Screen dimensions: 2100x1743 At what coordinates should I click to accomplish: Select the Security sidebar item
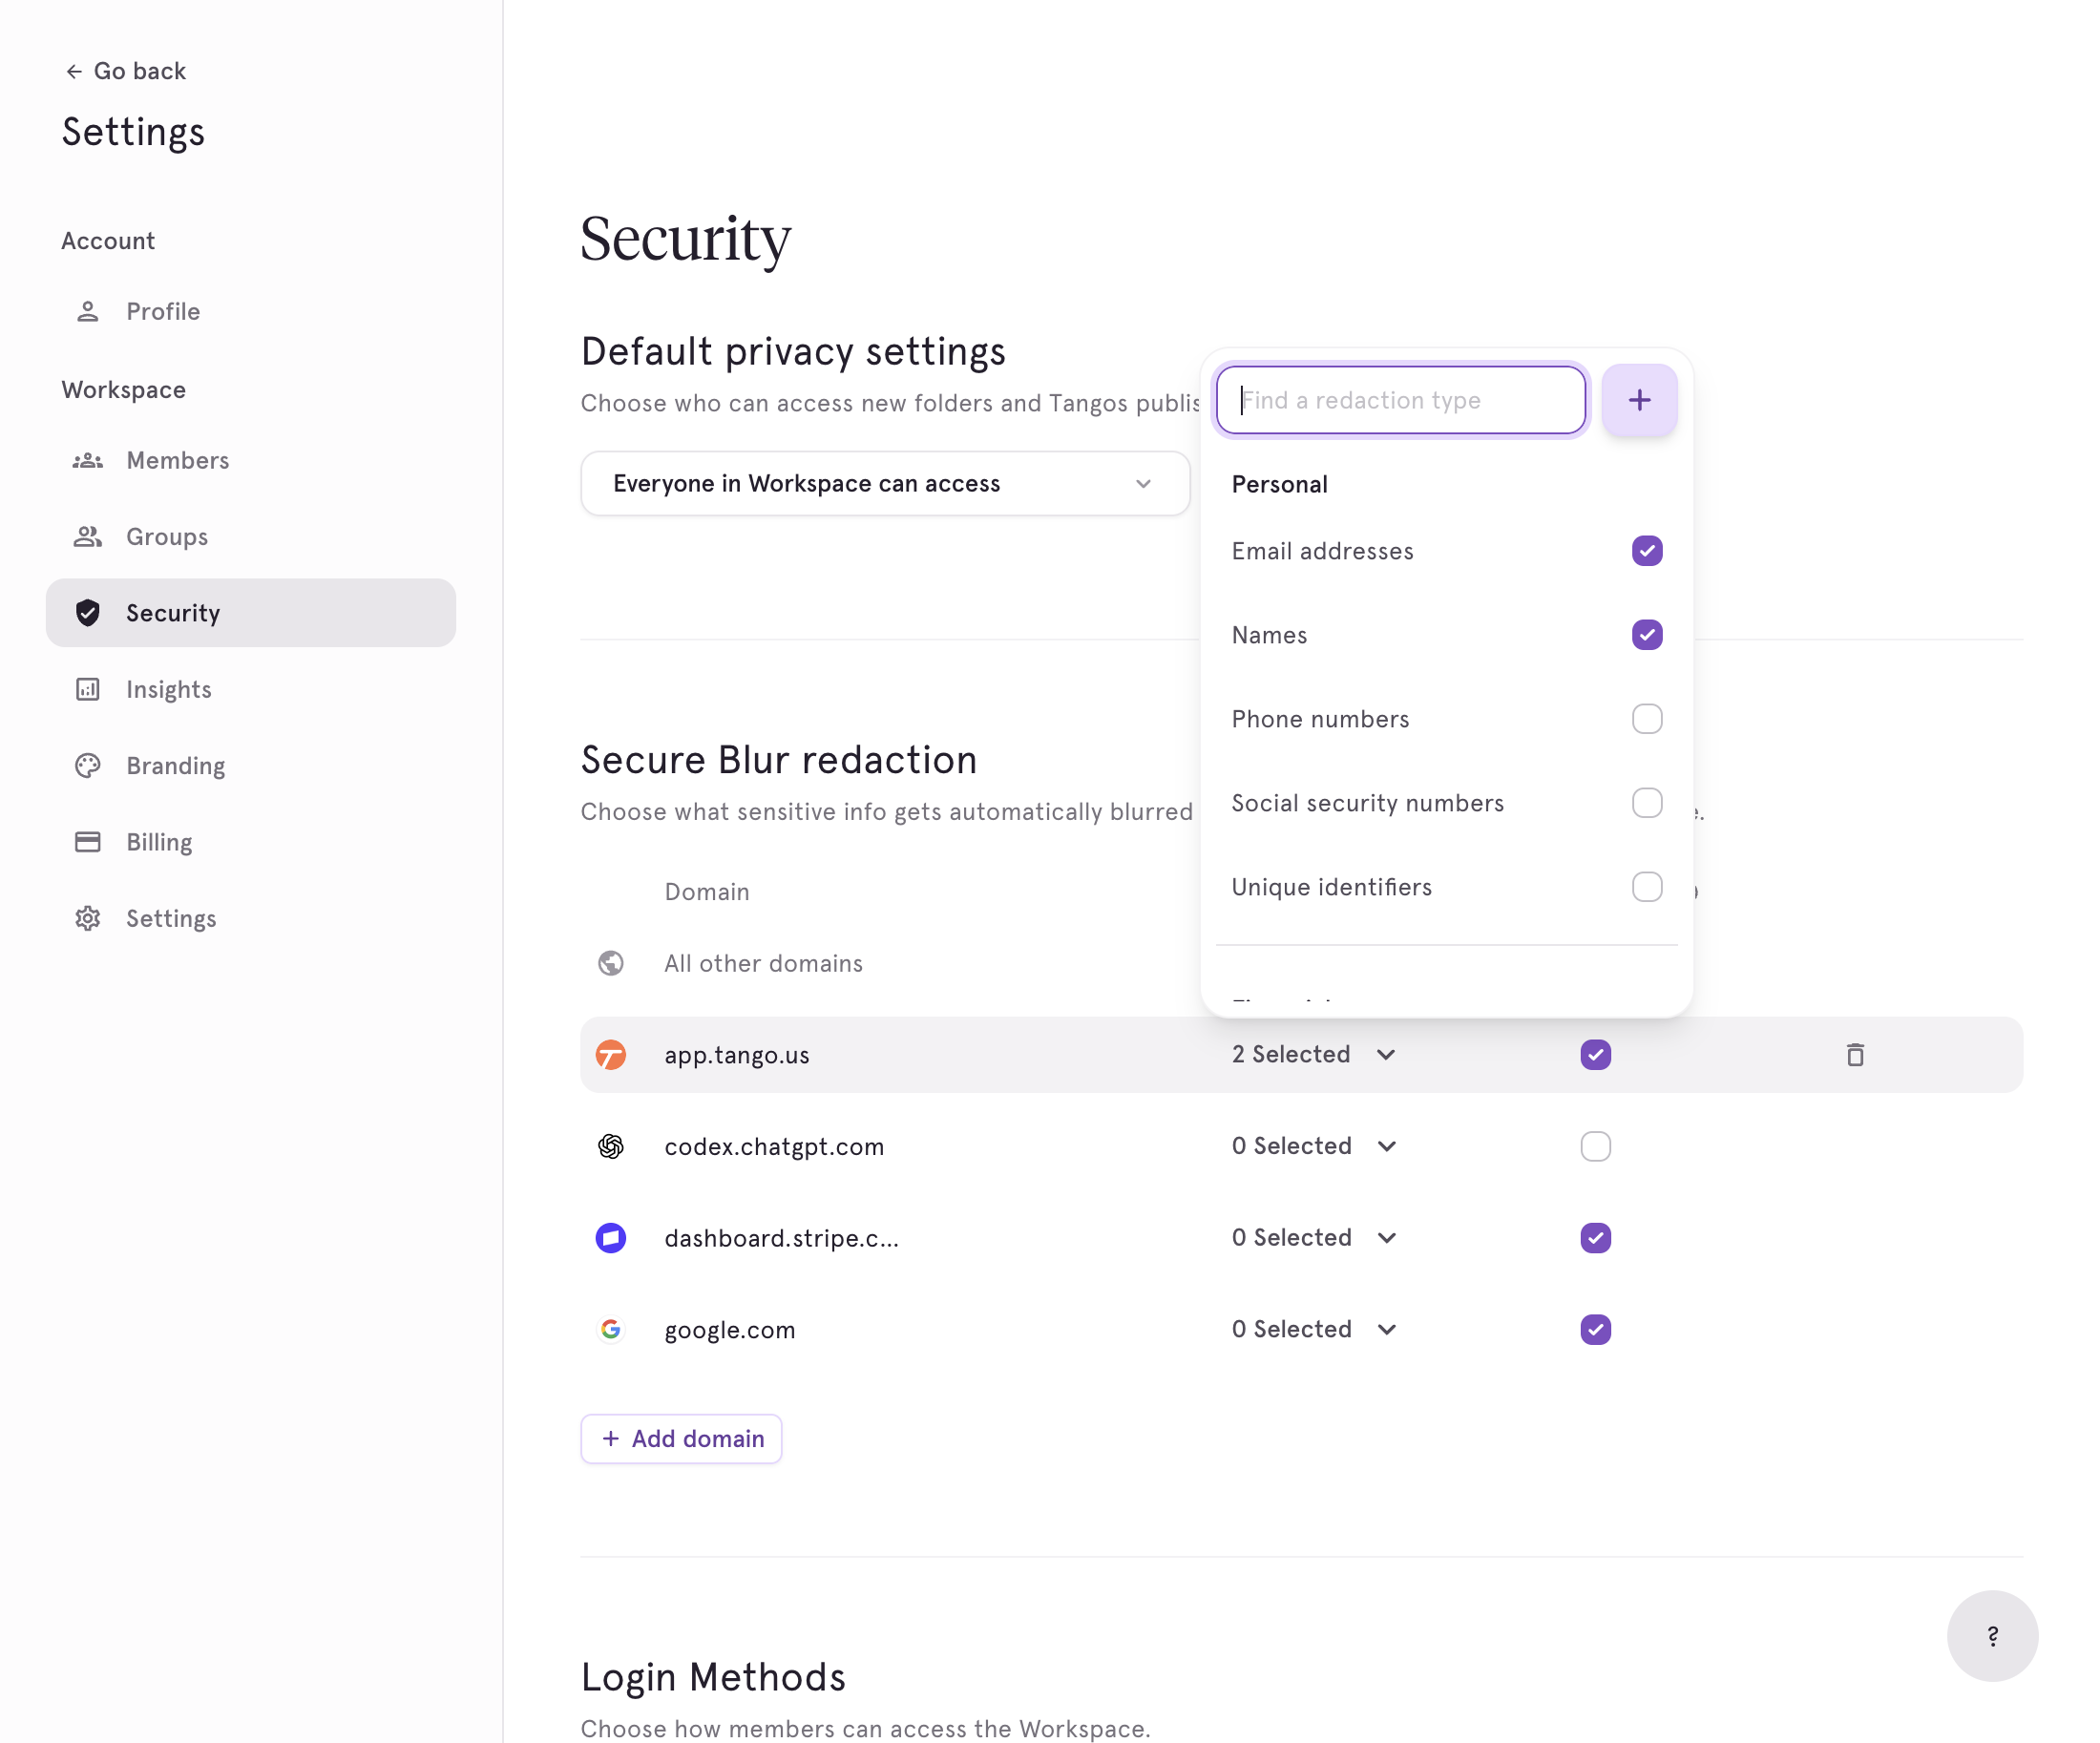[x=250, y=613]
